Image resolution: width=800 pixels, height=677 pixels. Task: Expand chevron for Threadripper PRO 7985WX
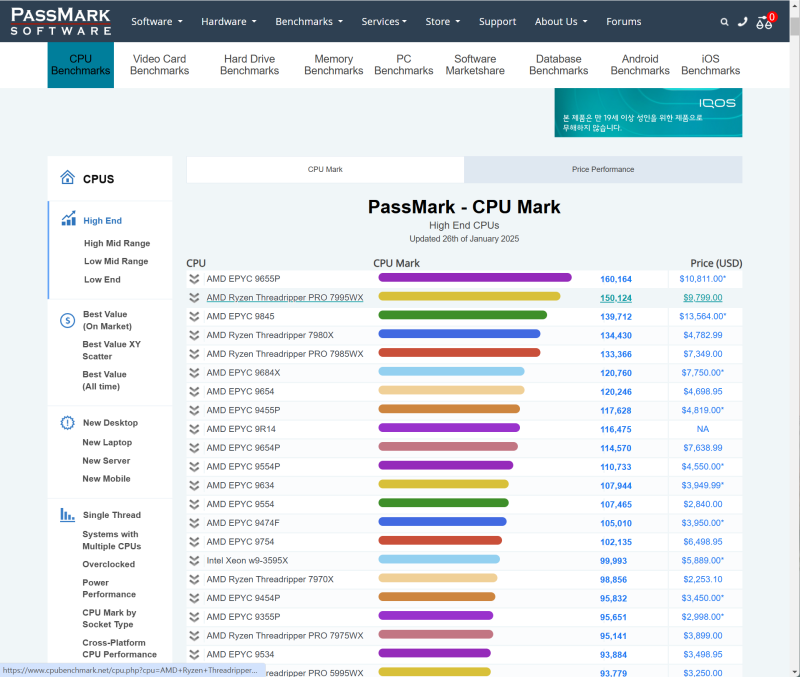(194, 354)
